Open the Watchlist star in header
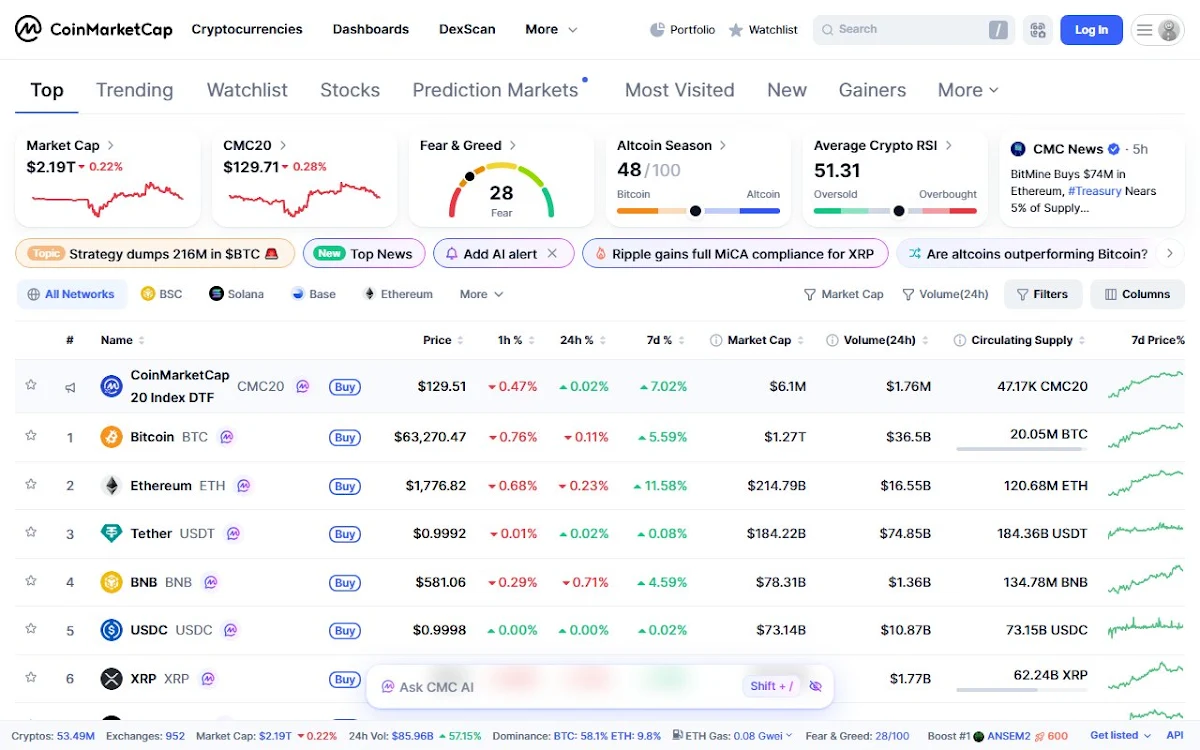The width and height of the screenshot is (1200, 750). [x=736, y=30]
